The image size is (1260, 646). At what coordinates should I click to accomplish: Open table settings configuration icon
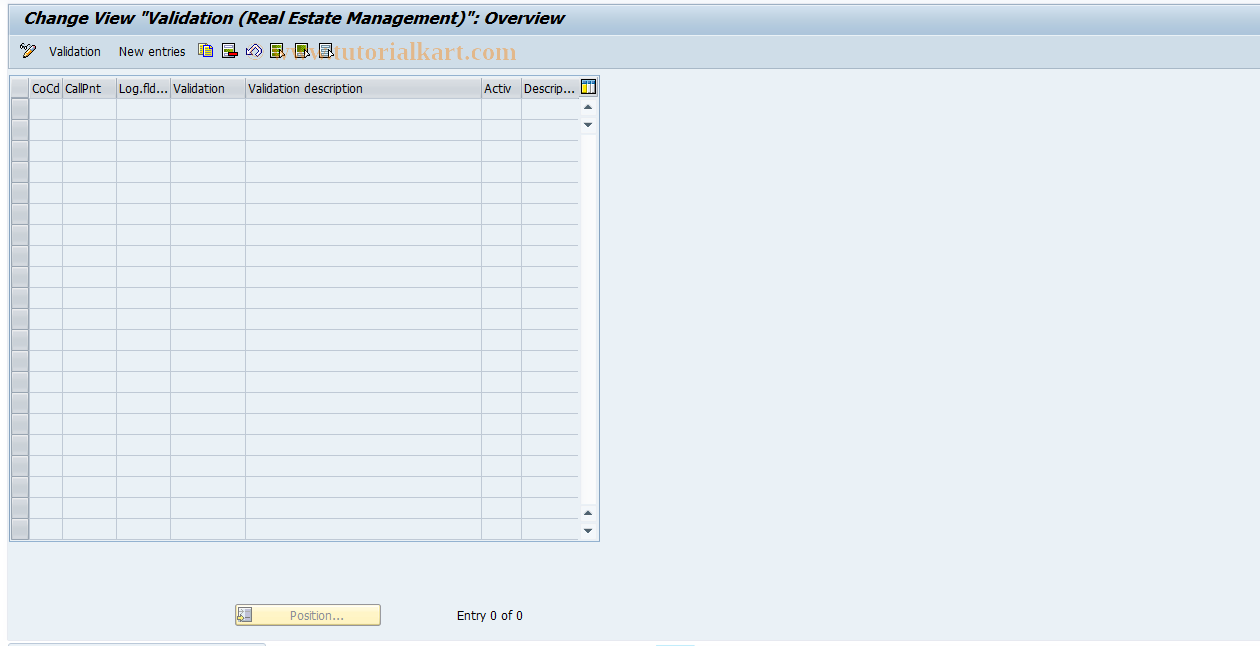tap(588, 87)
